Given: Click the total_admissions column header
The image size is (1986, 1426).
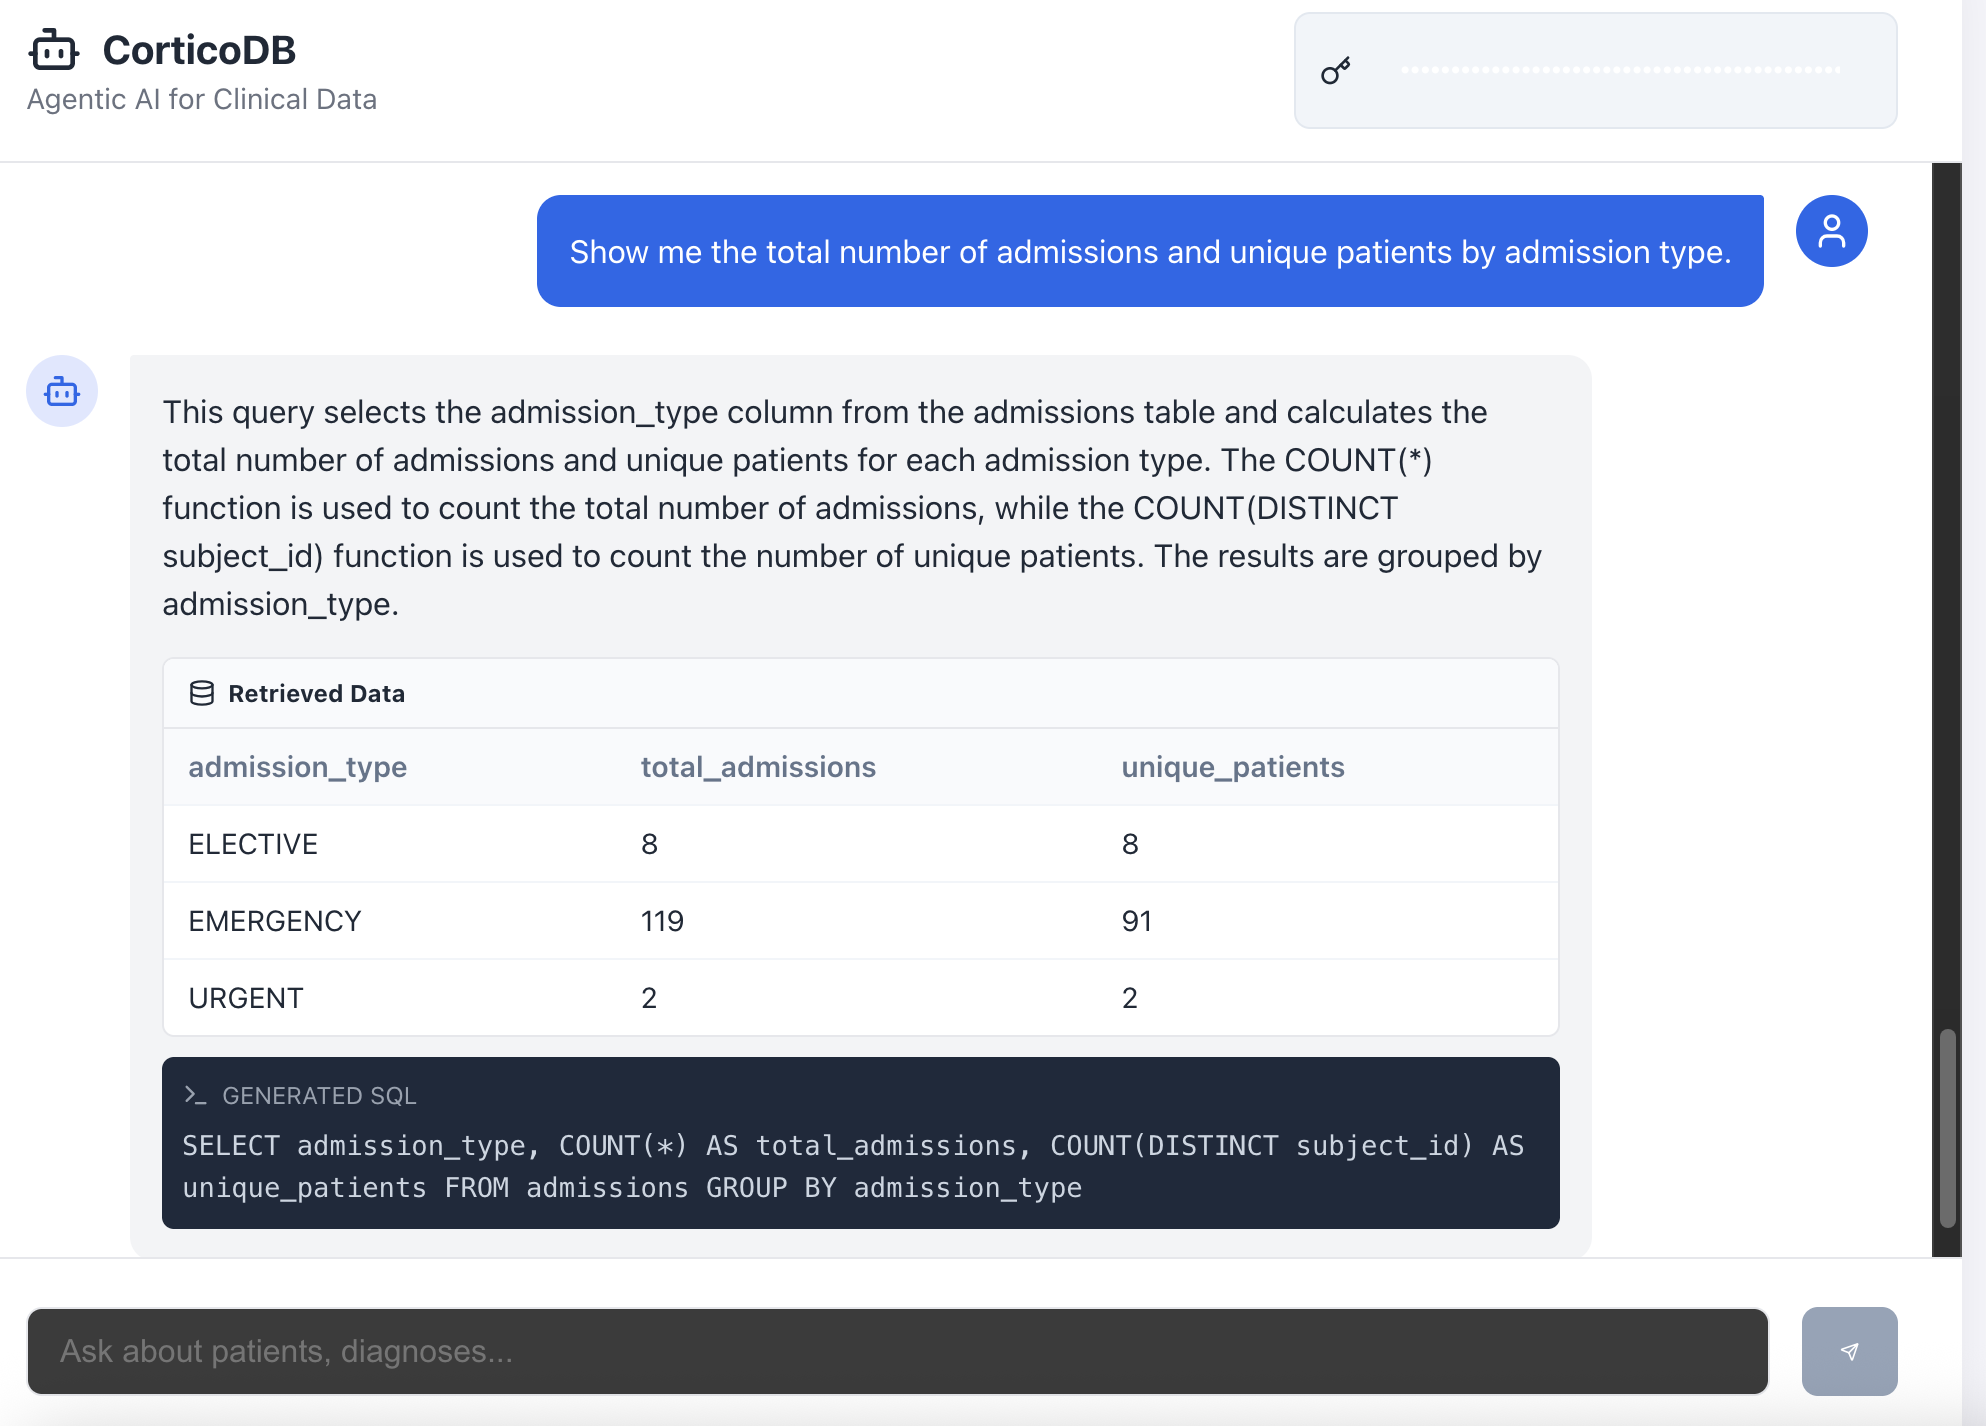Looking at the screenshot, I should [x=758, y=767].
